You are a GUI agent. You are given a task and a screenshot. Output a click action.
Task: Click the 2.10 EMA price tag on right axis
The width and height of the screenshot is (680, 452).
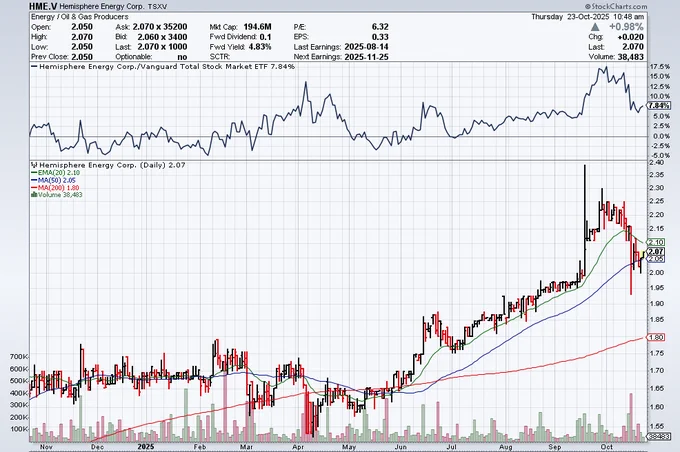click(x=656, y=242)
